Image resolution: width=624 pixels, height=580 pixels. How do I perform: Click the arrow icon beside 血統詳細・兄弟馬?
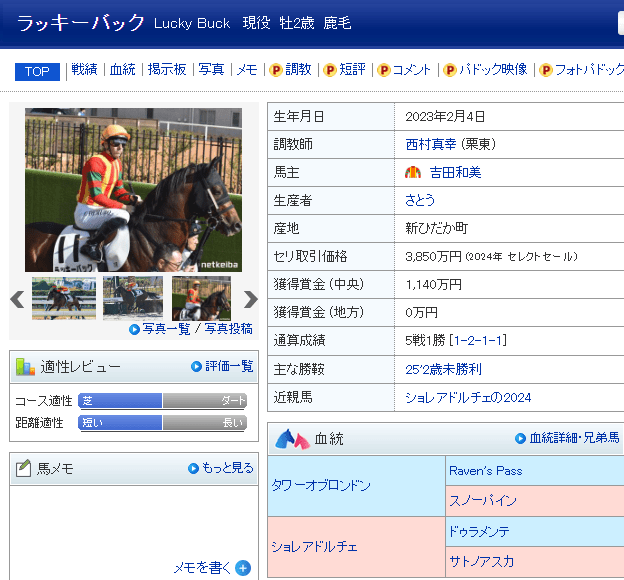[520, 438]
